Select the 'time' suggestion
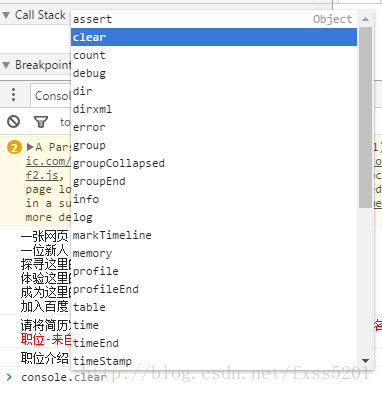Screen dimensions: 382x393 point(214,325)
